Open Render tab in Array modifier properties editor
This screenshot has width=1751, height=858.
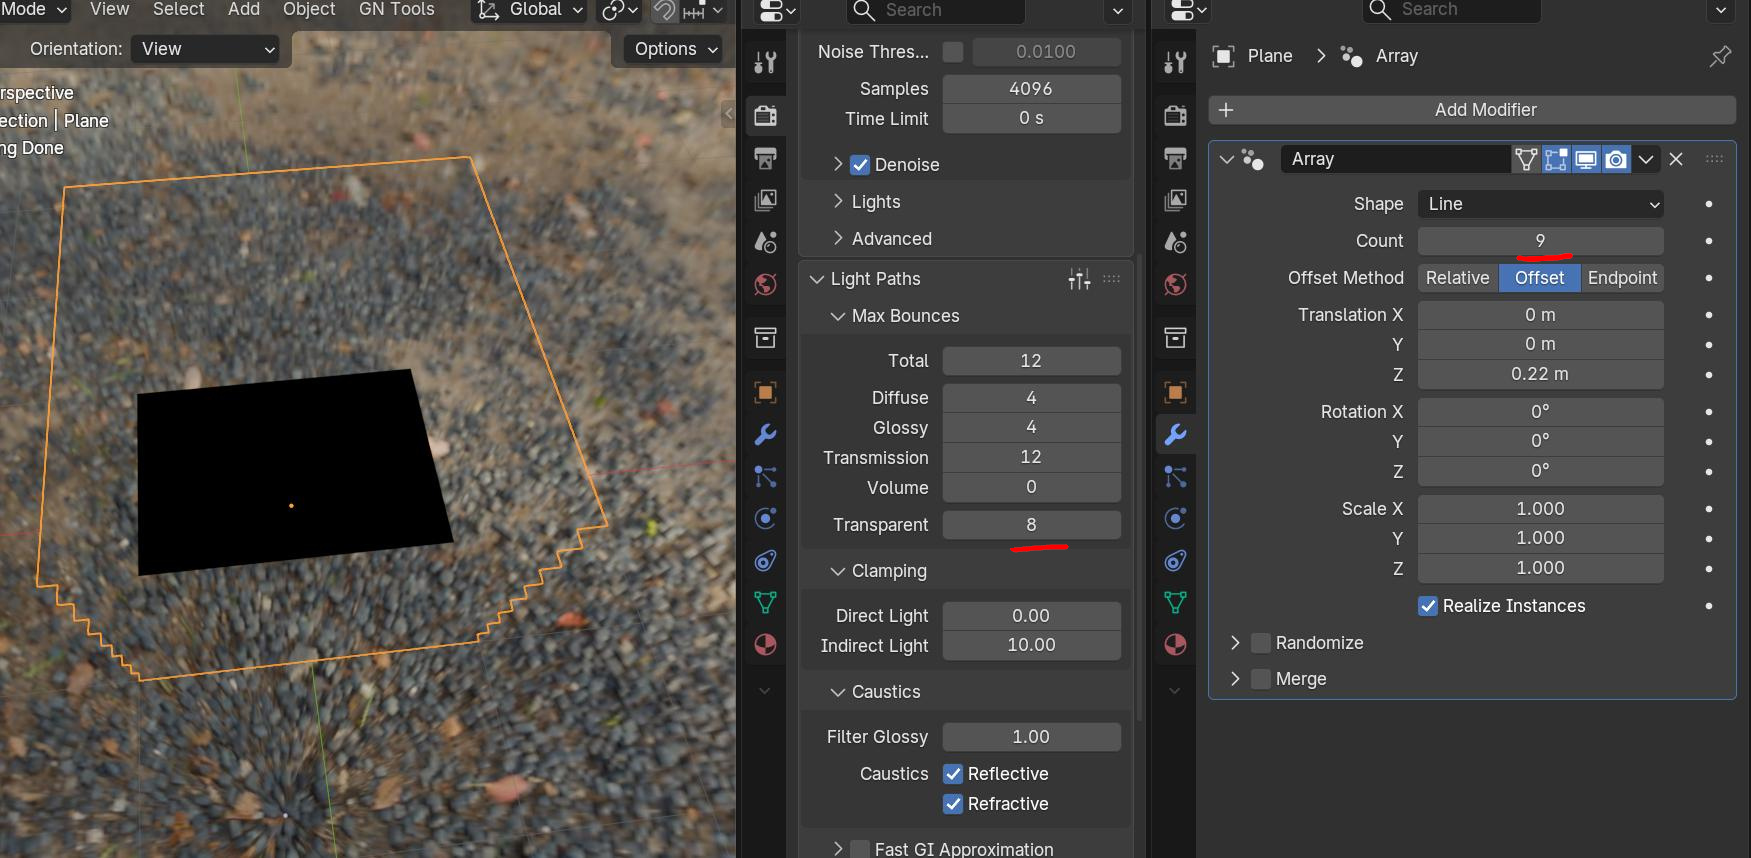point(1175,115)
